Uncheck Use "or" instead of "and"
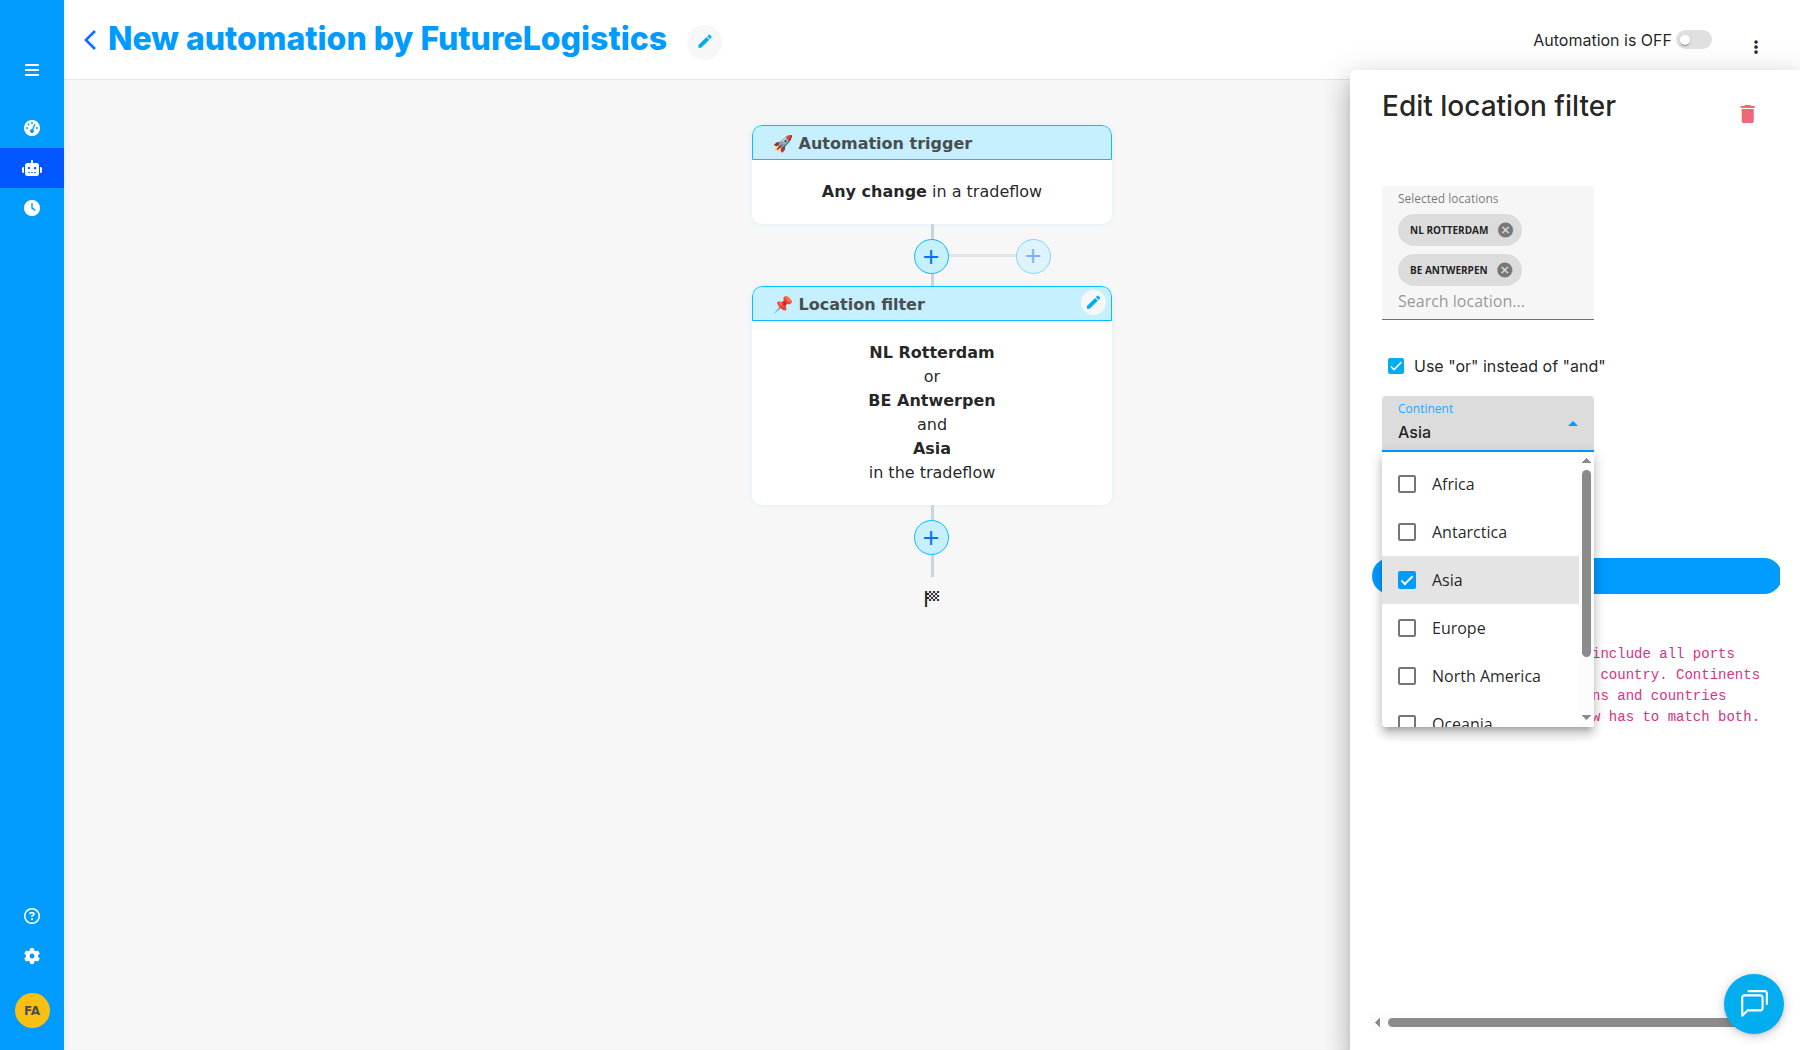The height and width of the screenshot is (1050, 1800). click(1396, 366)
